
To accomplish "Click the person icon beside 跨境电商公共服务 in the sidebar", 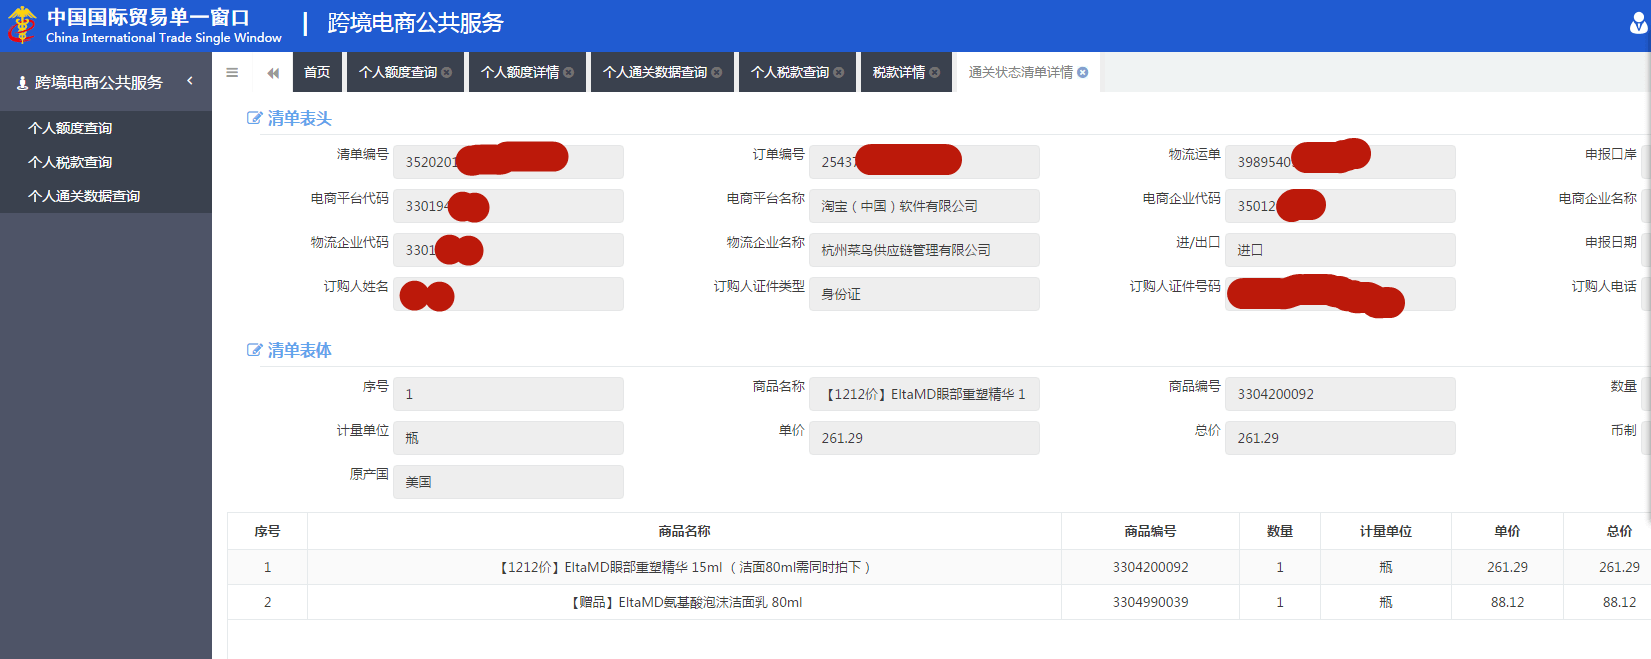I will tap(22, 83).
